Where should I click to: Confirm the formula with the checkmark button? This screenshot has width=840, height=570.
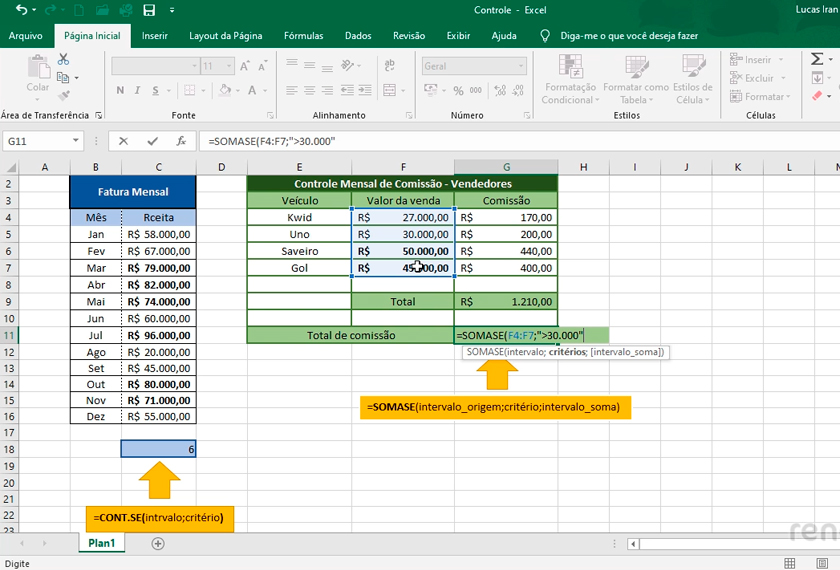(152, 141)
